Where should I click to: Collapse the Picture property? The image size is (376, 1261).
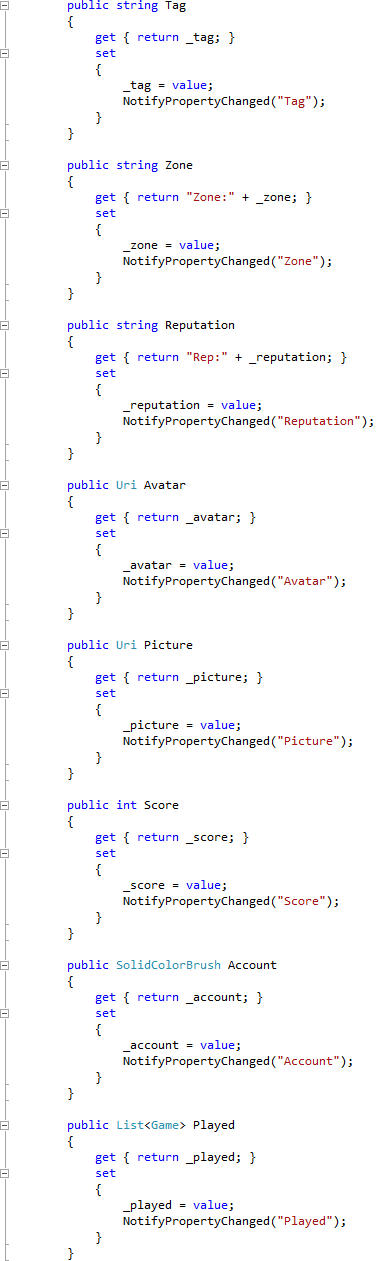(5, 645)
